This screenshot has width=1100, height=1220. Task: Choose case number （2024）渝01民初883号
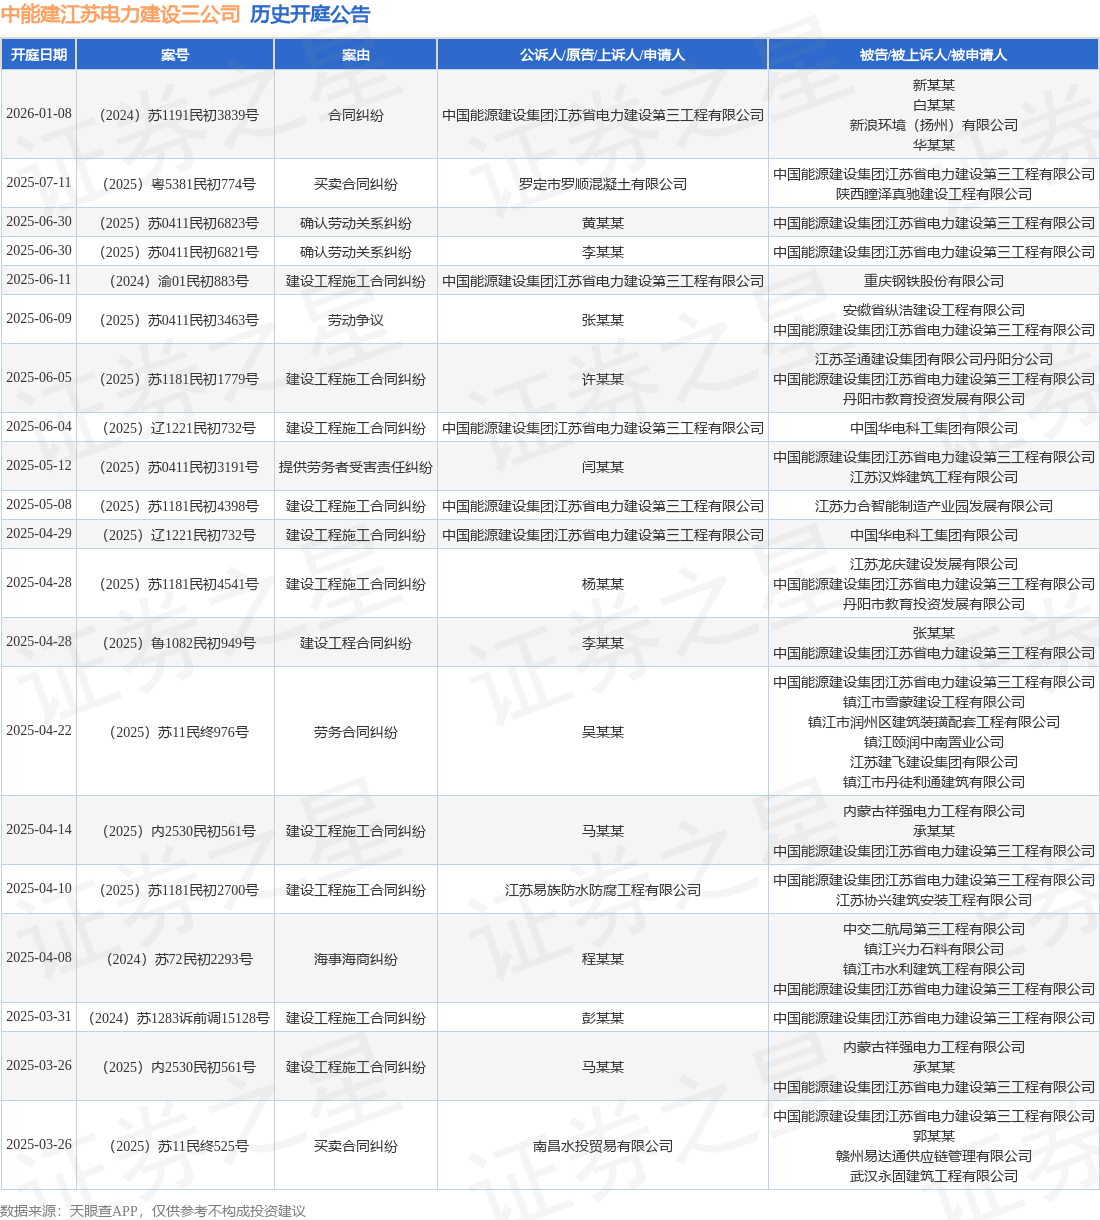(175, 281)
